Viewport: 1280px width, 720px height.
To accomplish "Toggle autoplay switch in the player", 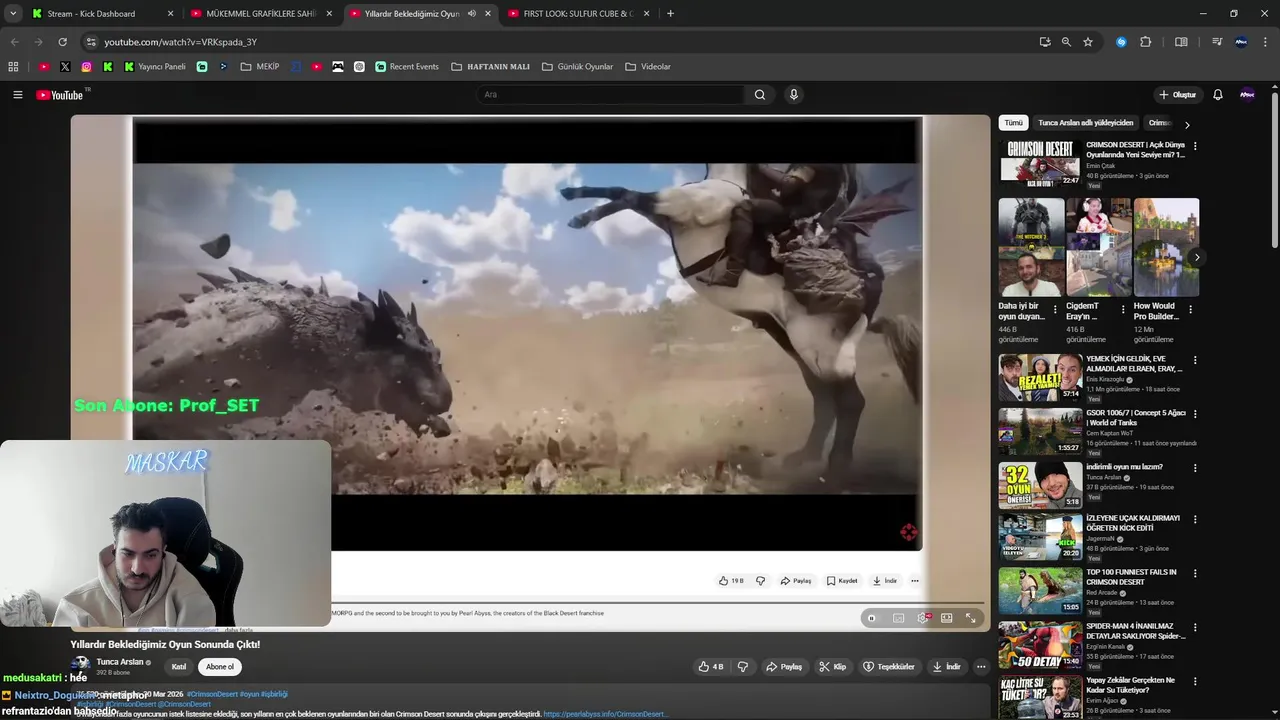I will click(872, 618).
